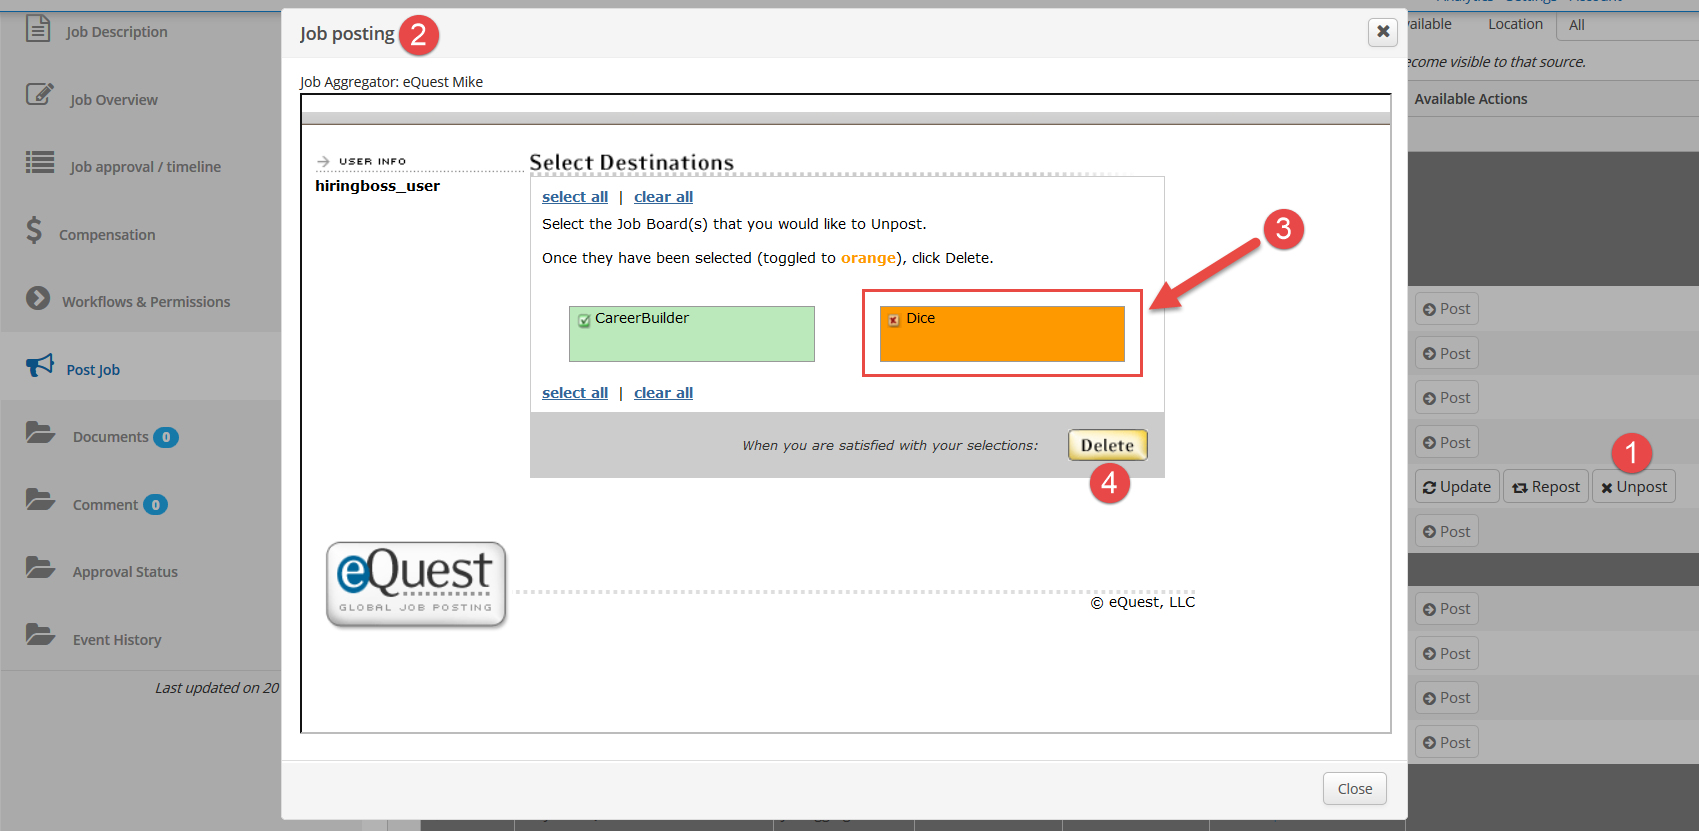Viewport: 1699px width, 831px height.
Task: Open Comment in the sidebar
Action: [x=105, y=505]
